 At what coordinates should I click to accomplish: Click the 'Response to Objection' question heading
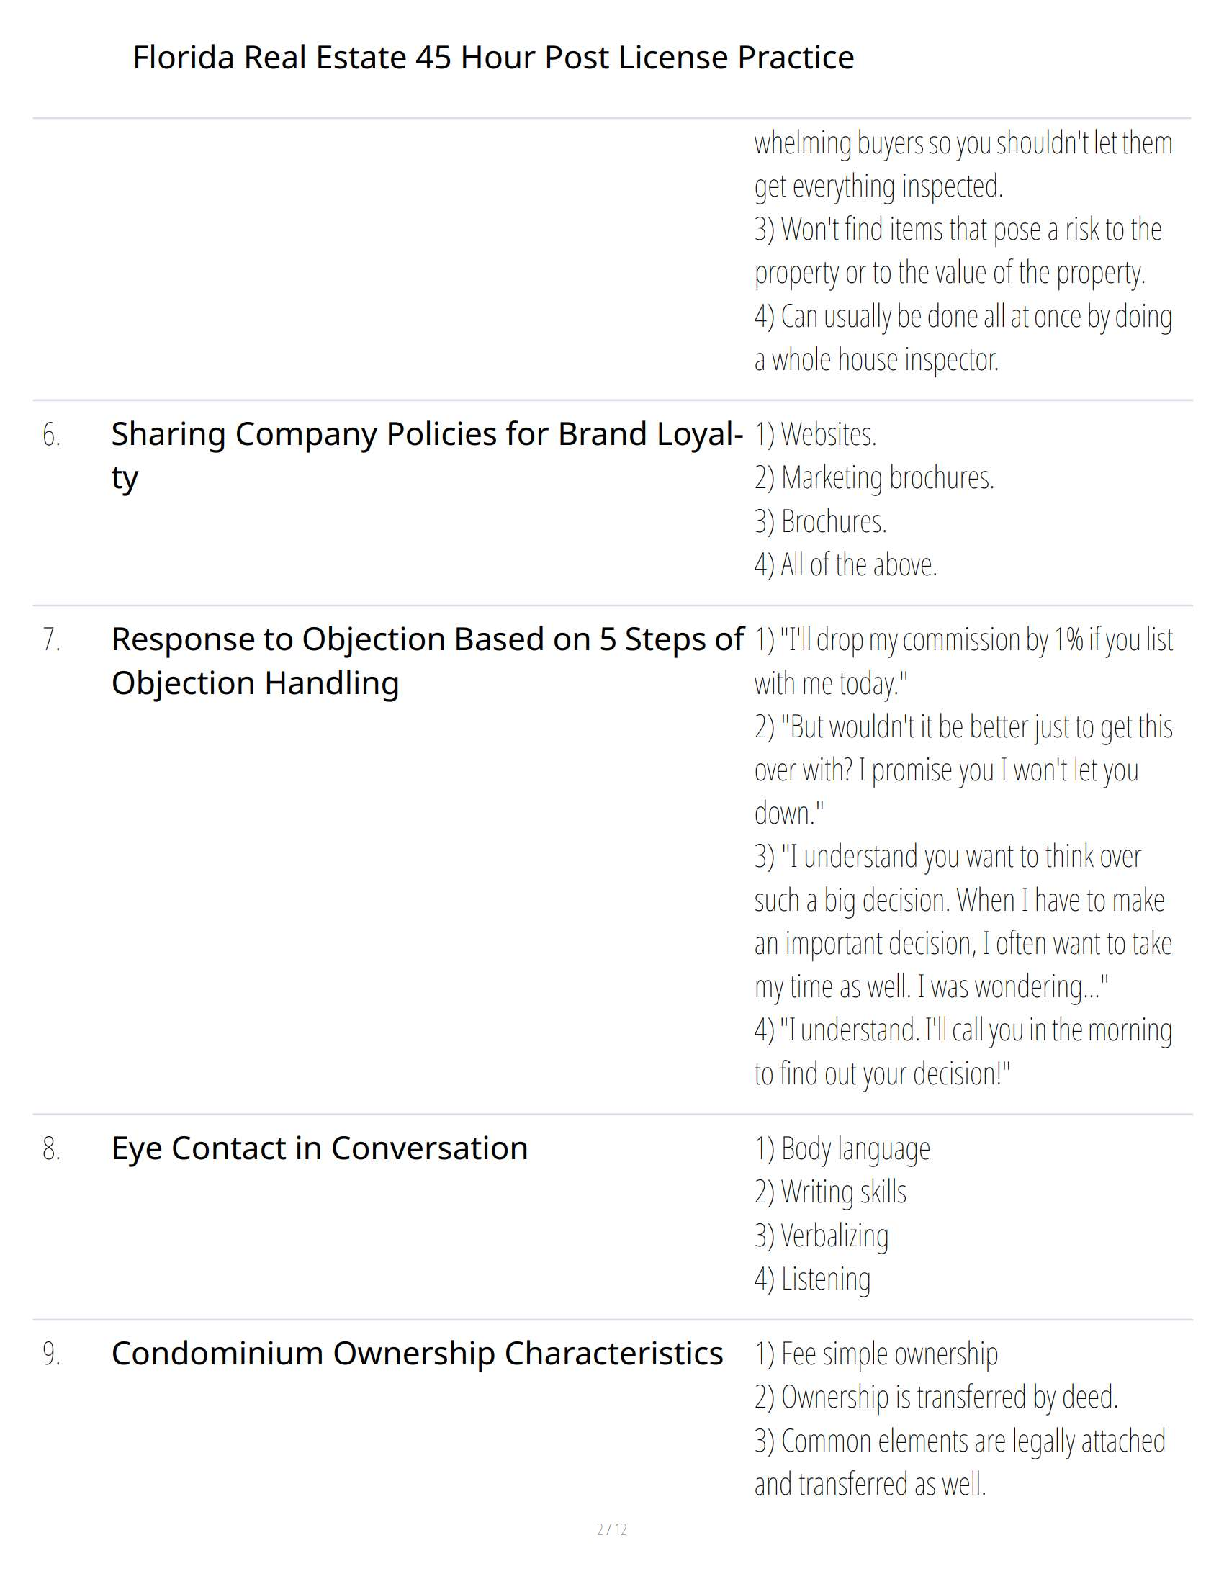[x=427, y=640]
